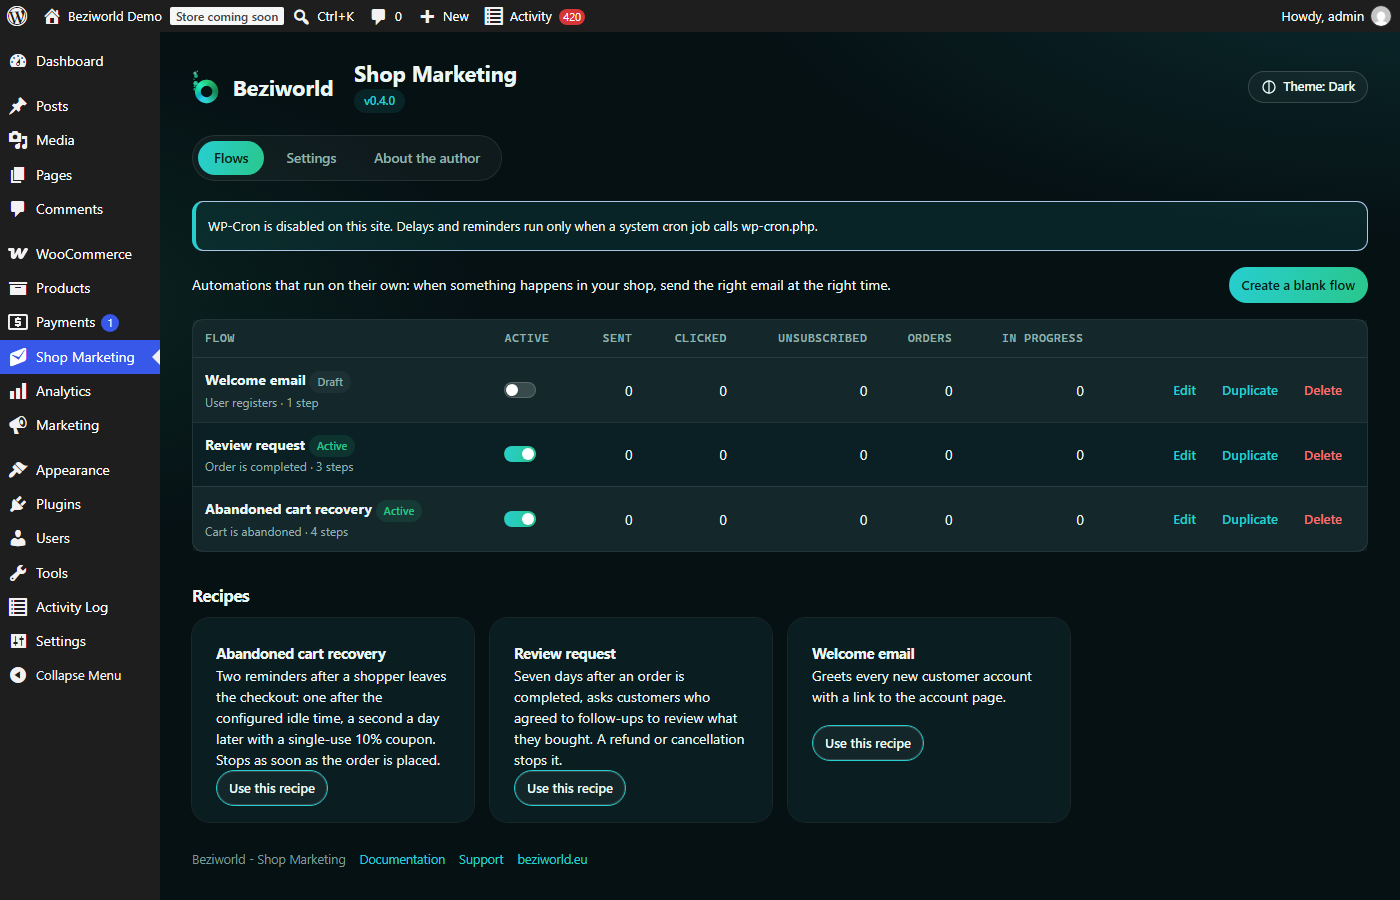The height and width of the screenshot is (900, 1400).
Task: Go to Dashboard in sidebar
Action: click(80, 61)
